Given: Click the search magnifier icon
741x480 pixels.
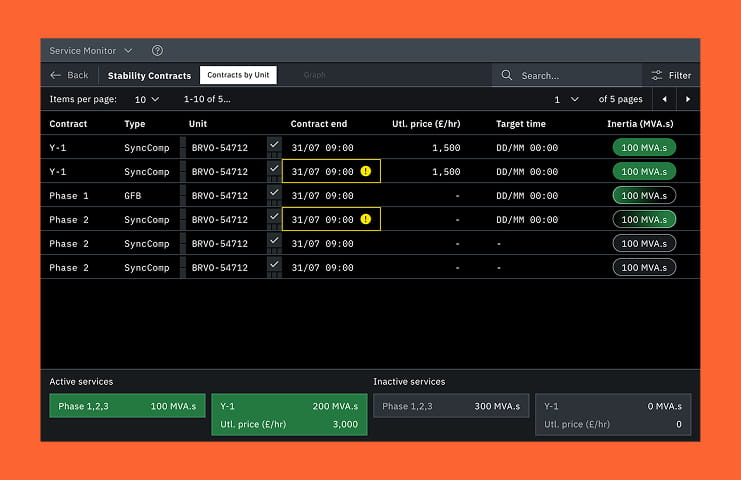Looking at the screenshot, I should pos(507,75).
